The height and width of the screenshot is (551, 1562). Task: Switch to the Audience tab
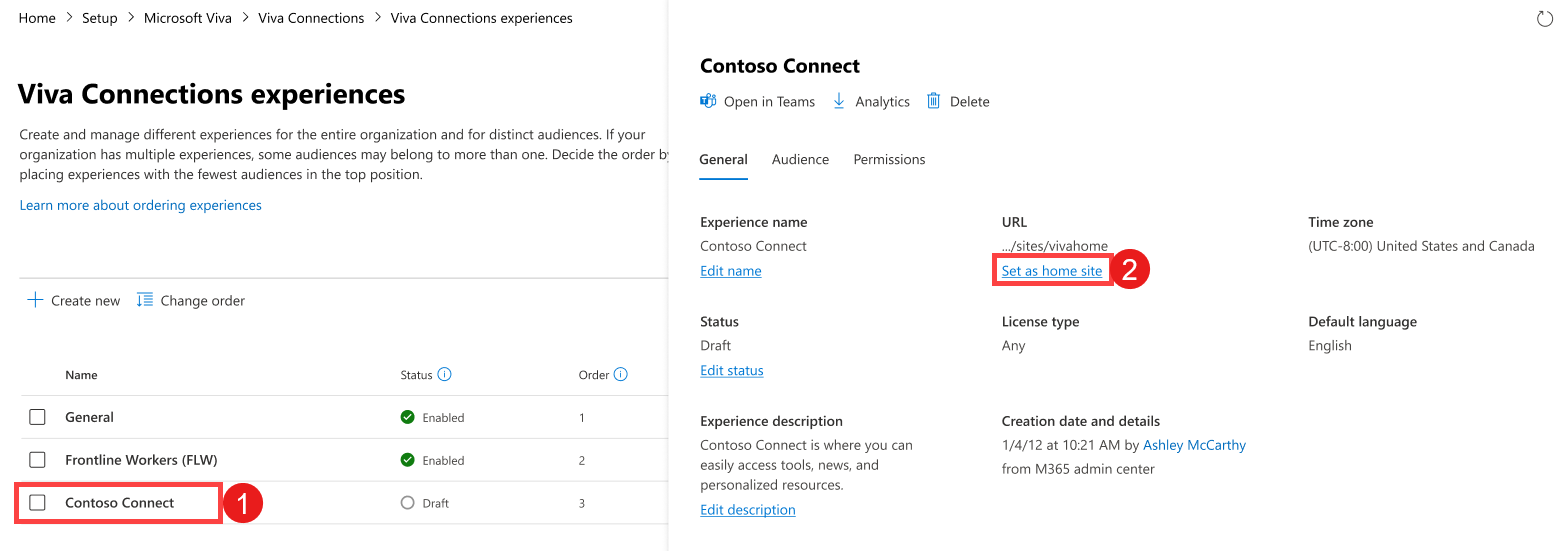[800, 159]
